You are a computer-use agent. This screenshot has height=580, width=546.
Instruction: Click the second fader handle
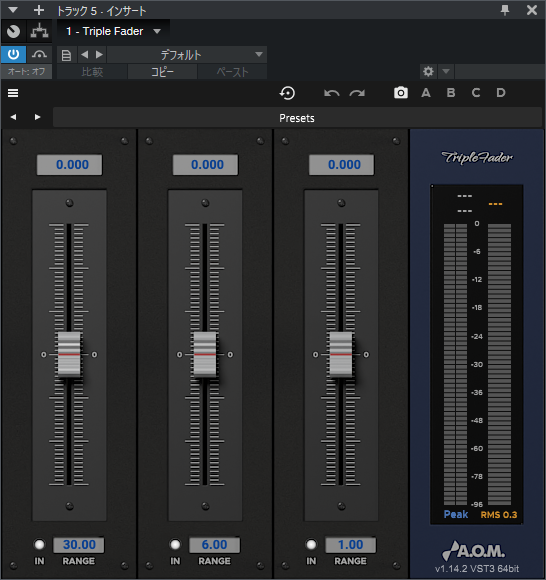pyautogui.click(x=205, y=354)
